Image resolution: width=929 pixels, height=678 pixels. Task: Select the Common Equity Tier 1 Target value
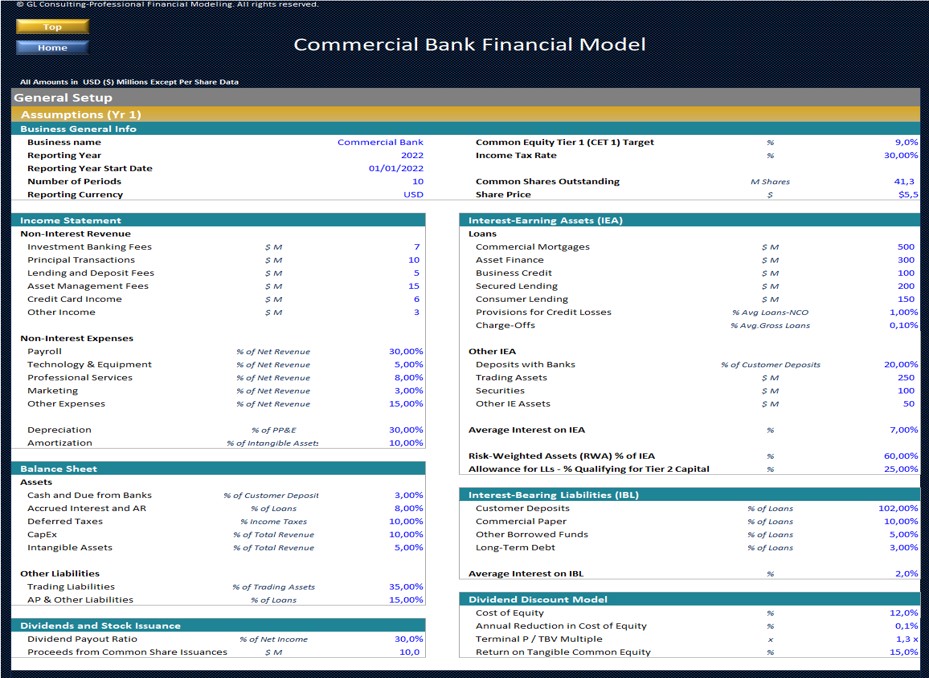(x=903, y=142)
